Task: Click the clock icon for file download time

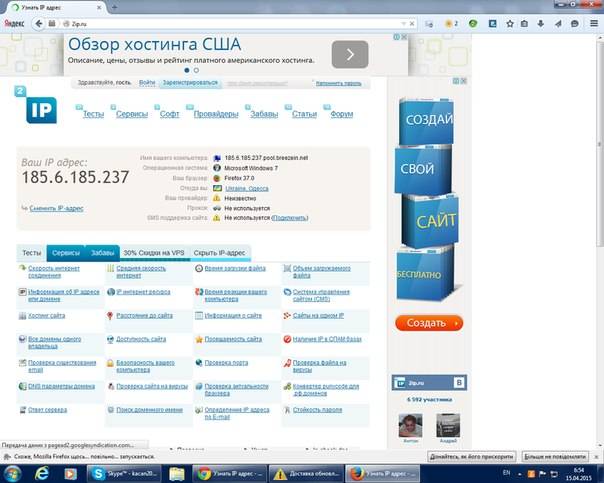Action: point(199,268)
